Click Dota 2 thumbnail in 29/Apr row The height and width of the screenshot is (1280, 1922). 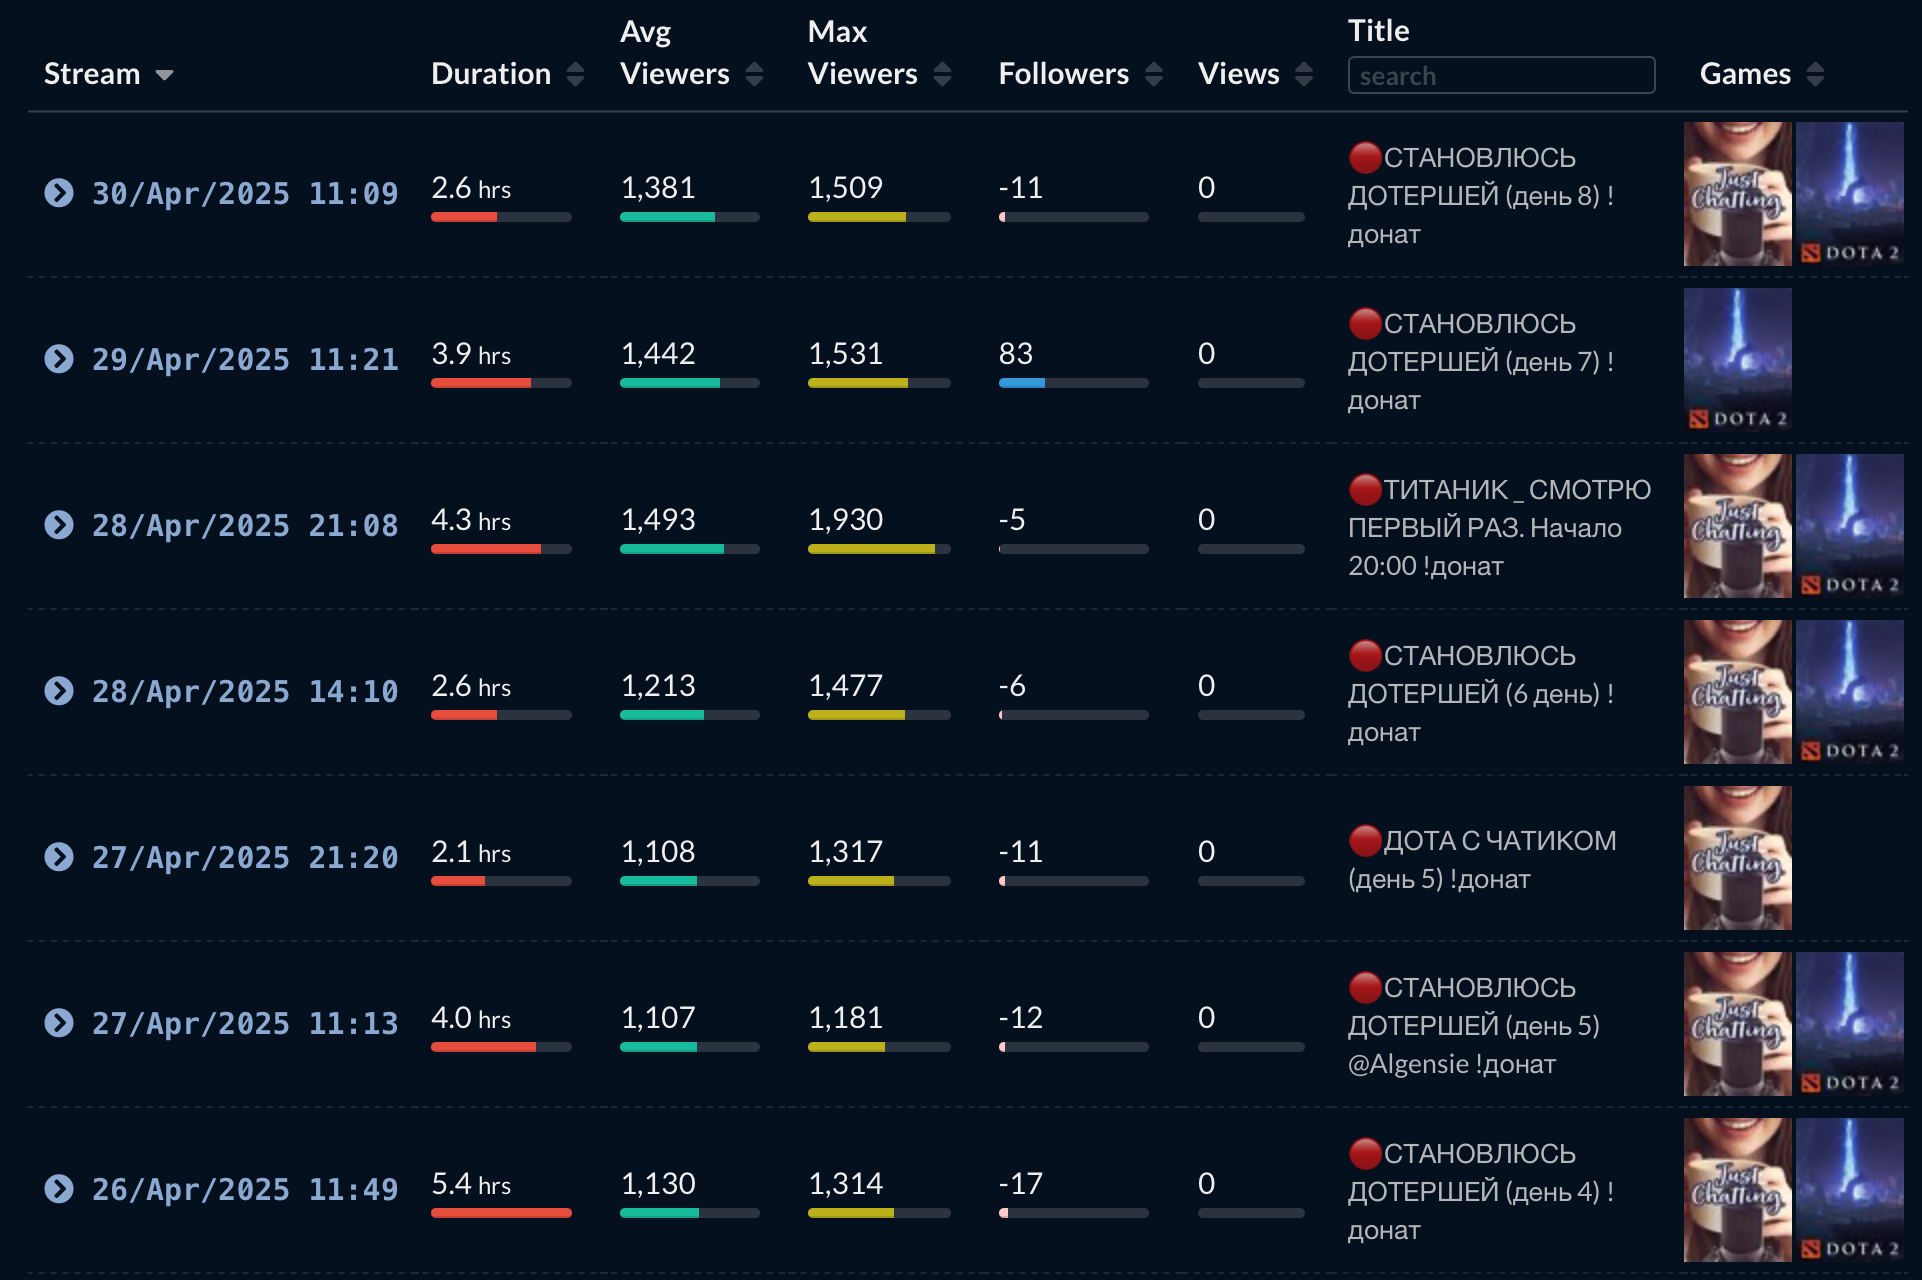pos(1737,359)
